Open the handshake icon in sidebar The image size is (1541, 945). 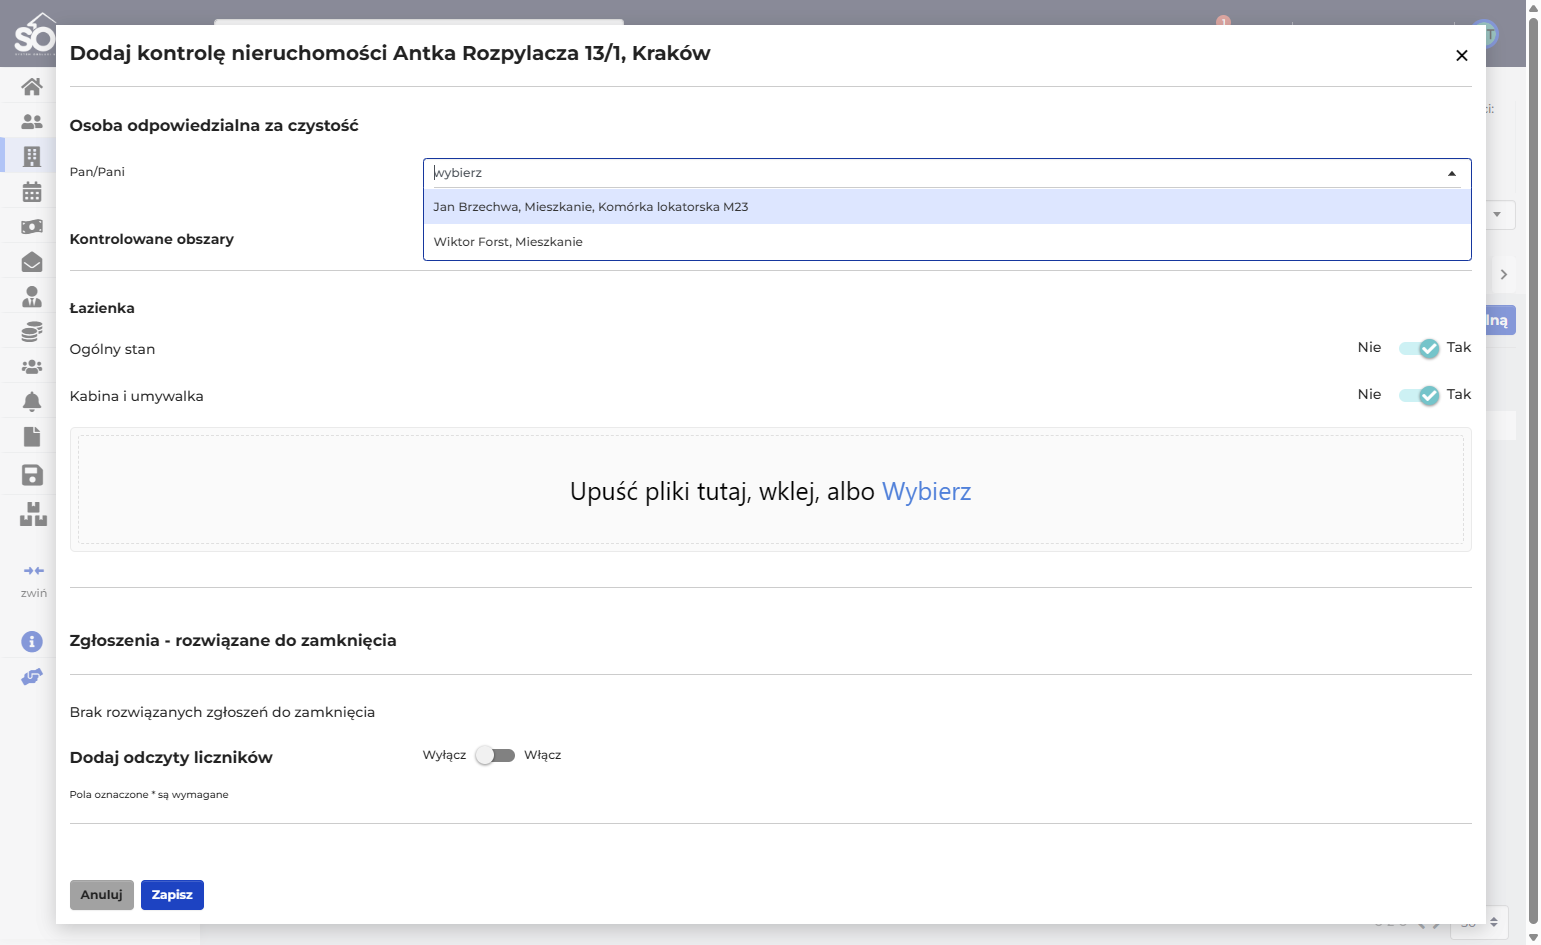[32, 677]
